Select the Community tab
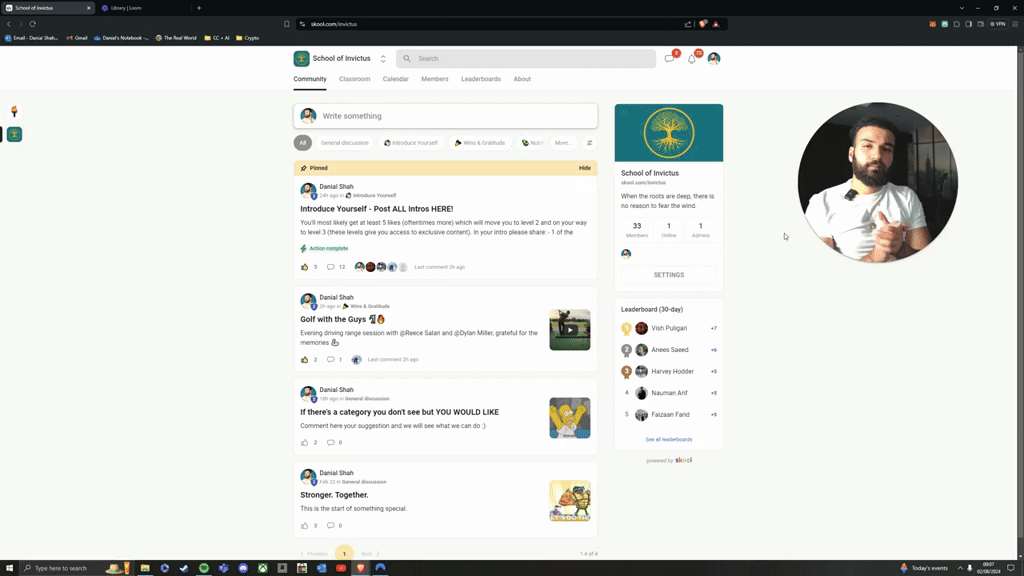 [x=310, y=79]
